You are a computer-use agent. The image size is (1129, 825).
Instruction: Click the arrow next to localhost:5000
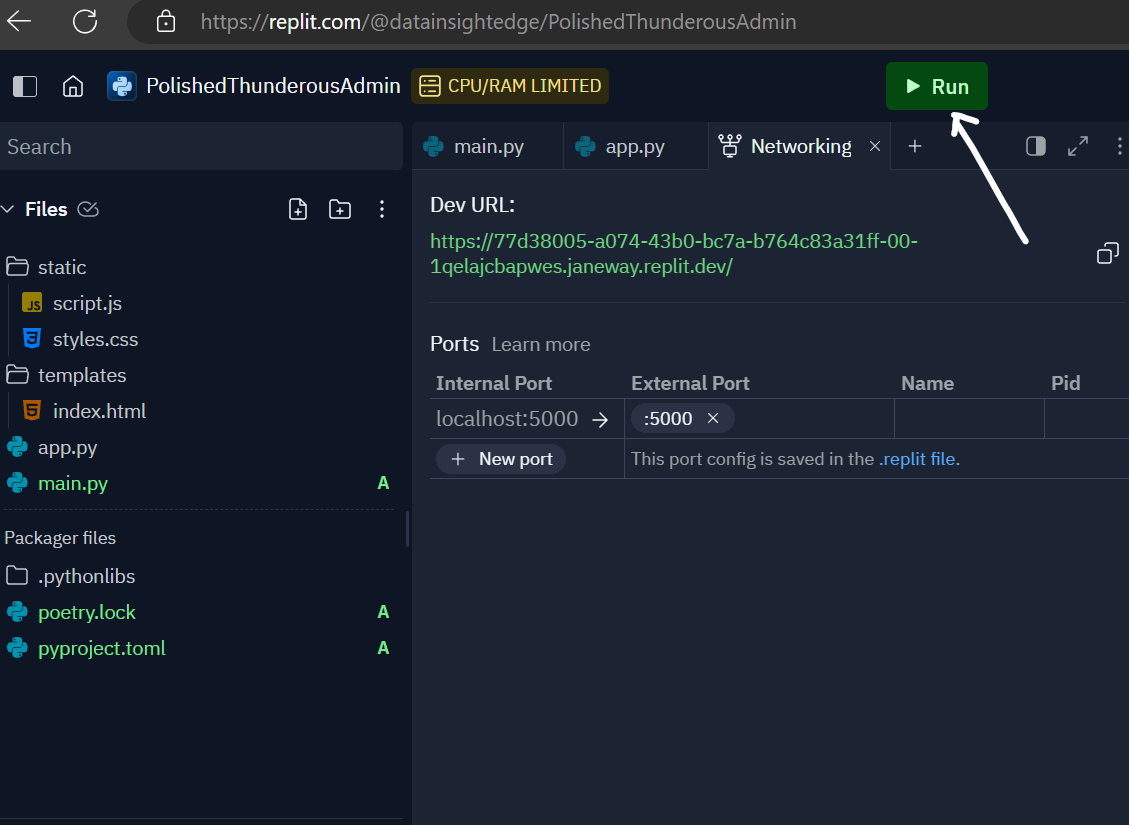point(600,419)
